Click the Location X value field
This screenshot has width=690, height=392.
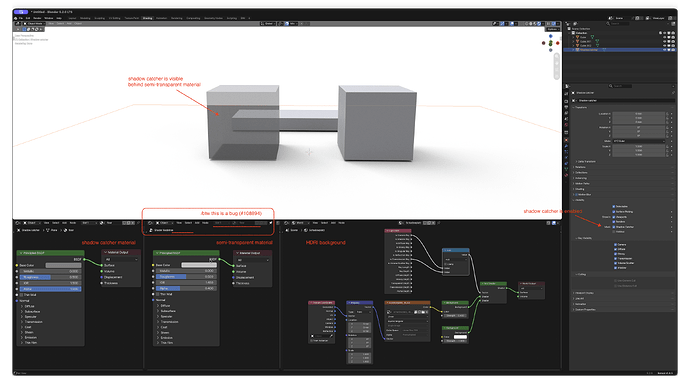click(639, 114)
